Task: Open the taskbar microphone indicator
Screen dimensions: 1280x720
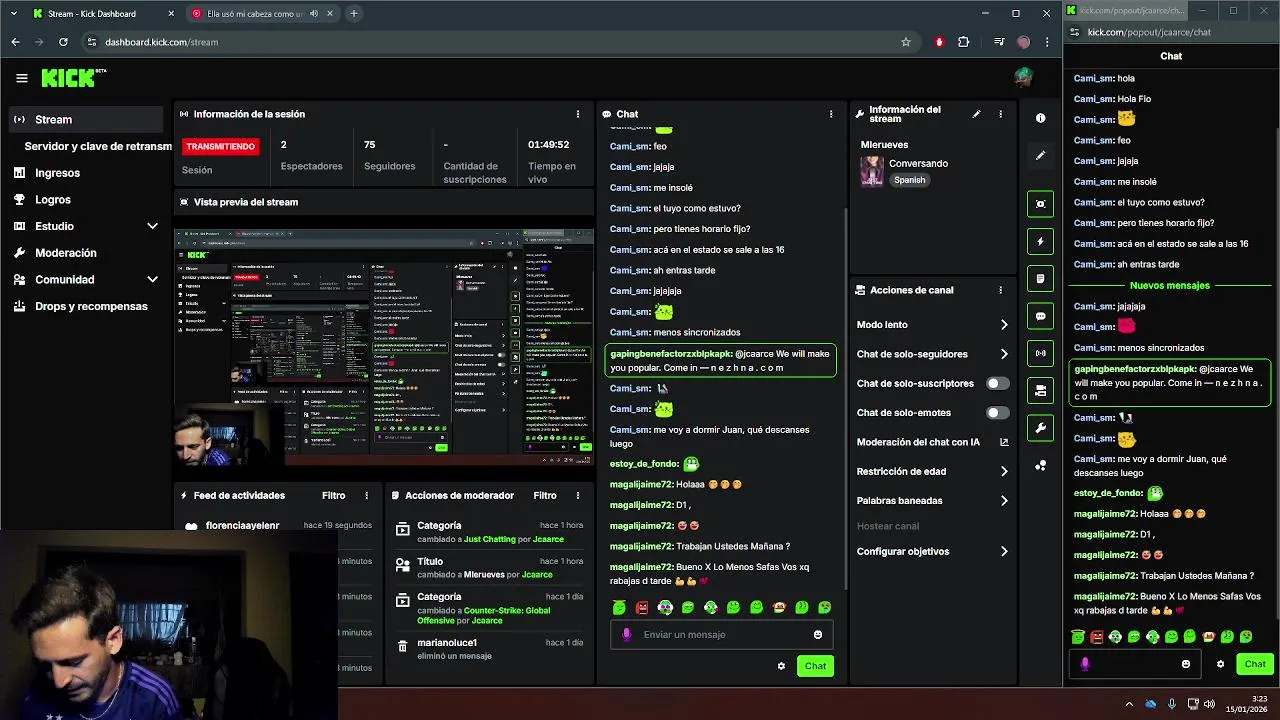Action: [1172, 704]
